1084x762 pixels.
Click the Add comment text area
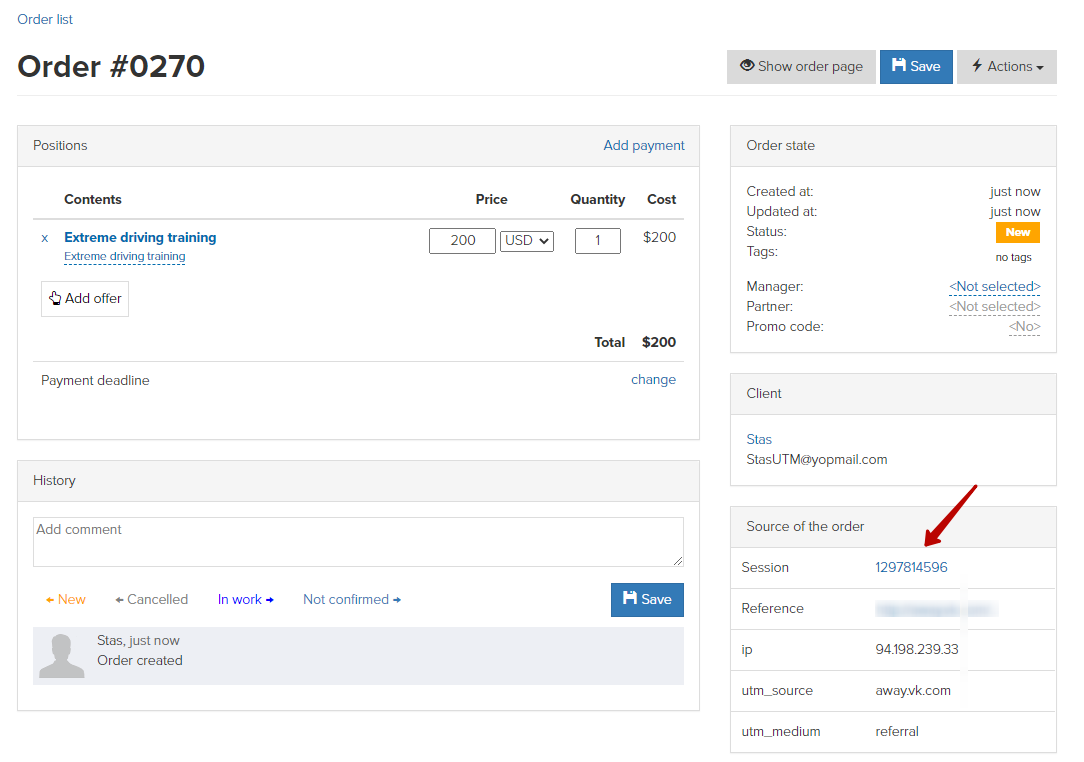point(358,542)
